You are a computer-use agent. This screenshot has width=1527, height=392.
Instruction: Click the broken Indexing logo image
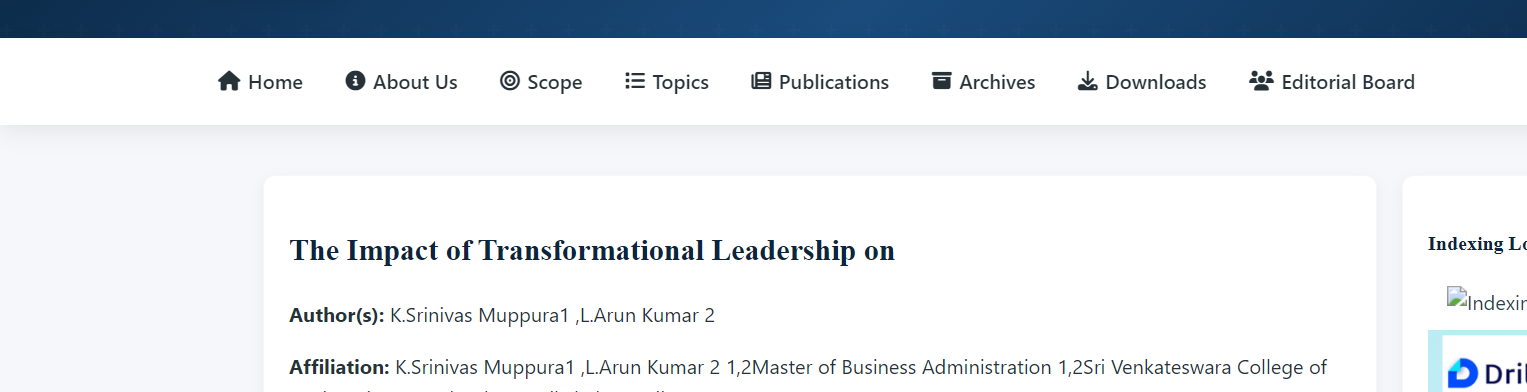pyautogui.click(x=1486, y=304)
